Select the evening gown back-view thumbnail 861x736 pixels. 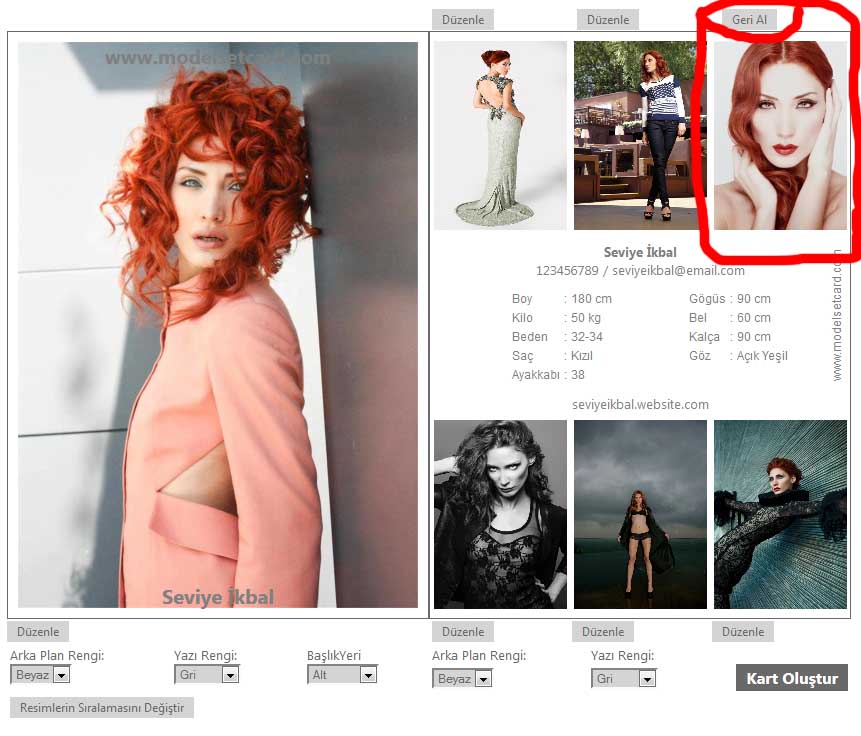(x=500, y=135)
